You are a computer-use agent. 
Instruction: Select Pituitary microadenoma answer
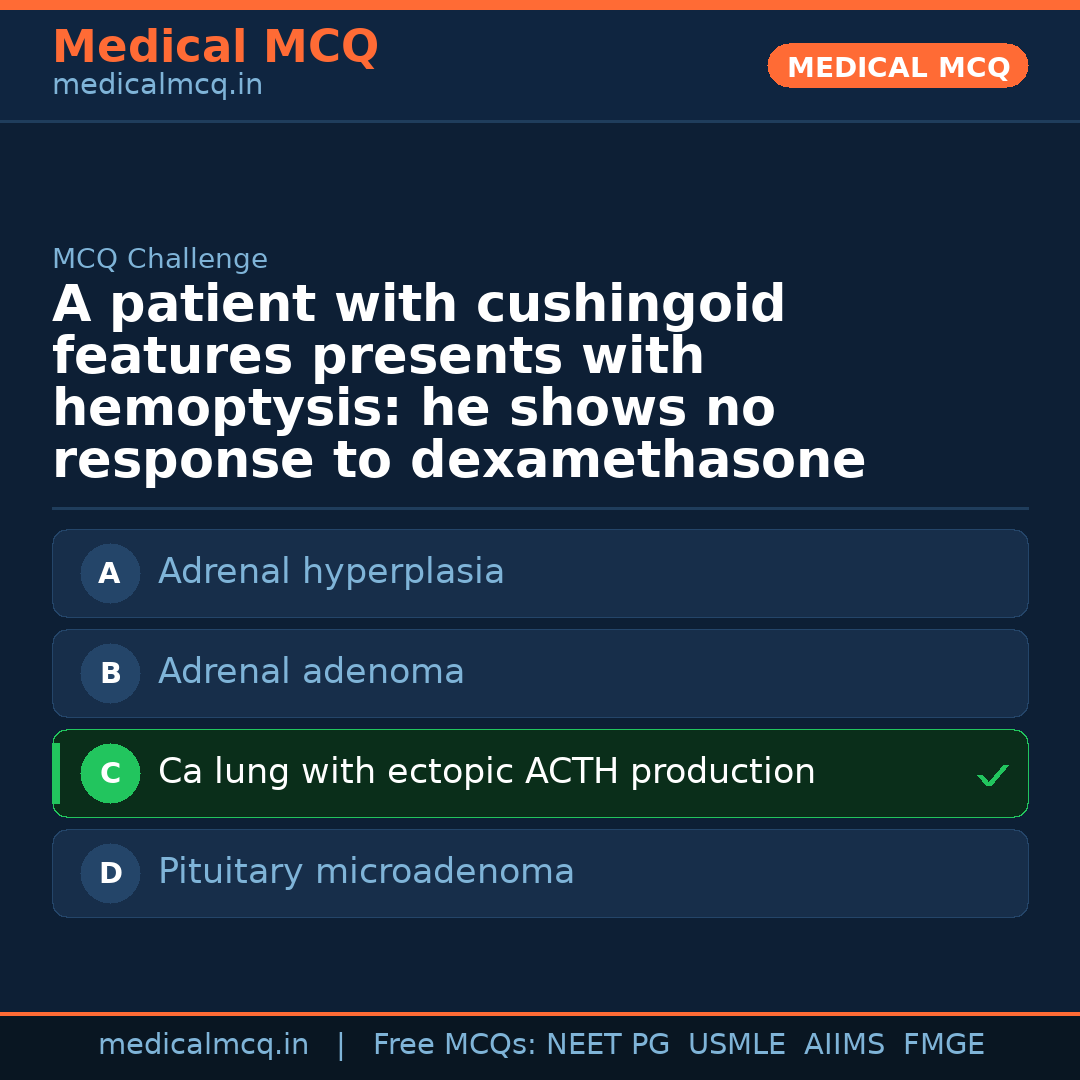(x=366, y=872)
